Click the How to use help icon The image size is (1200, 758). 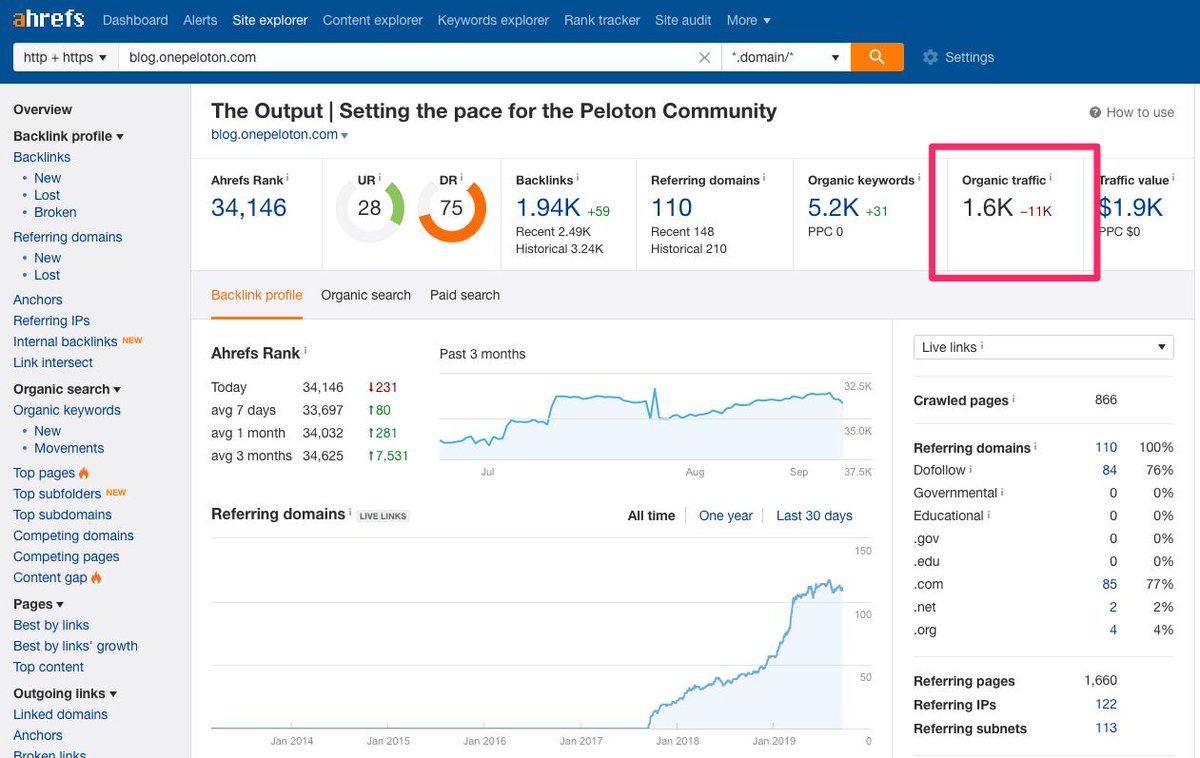point(1095,113)
